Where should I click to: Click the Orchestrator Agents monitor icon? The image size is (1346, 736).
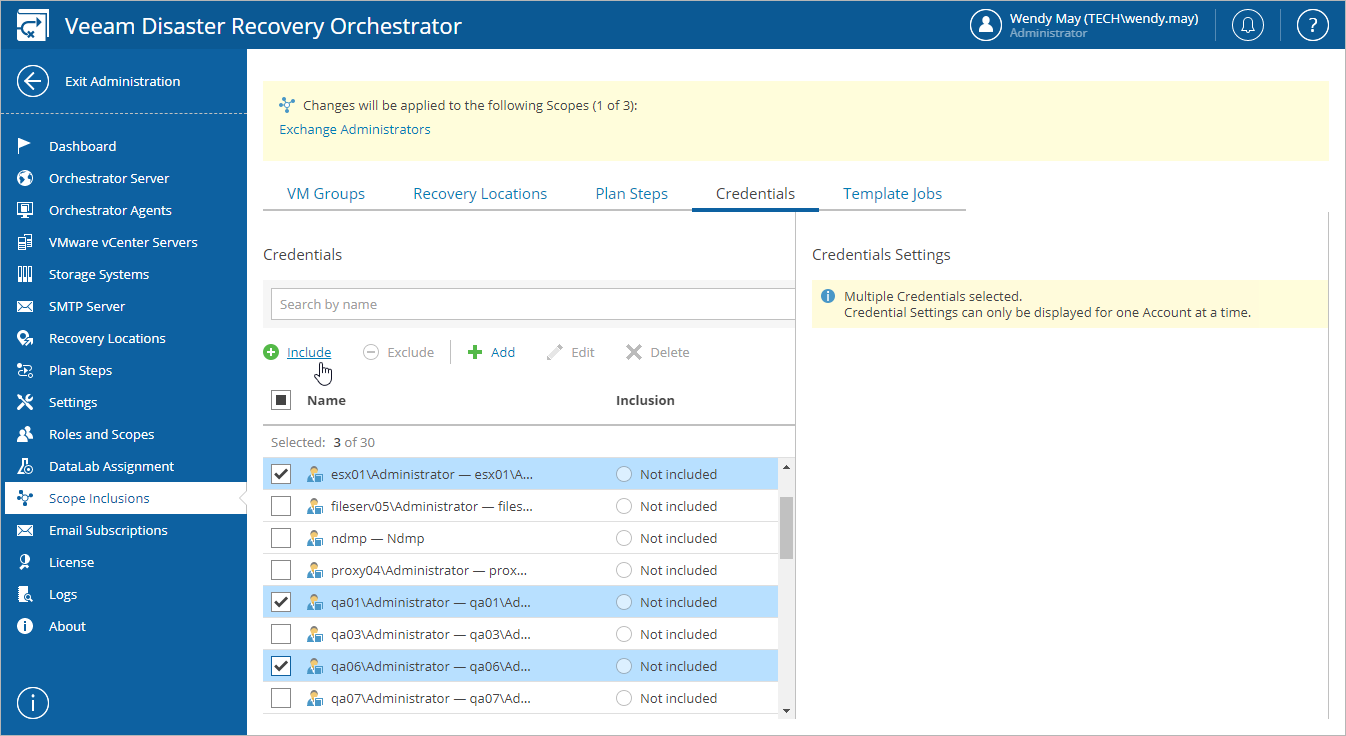click(x=26, y=210)
